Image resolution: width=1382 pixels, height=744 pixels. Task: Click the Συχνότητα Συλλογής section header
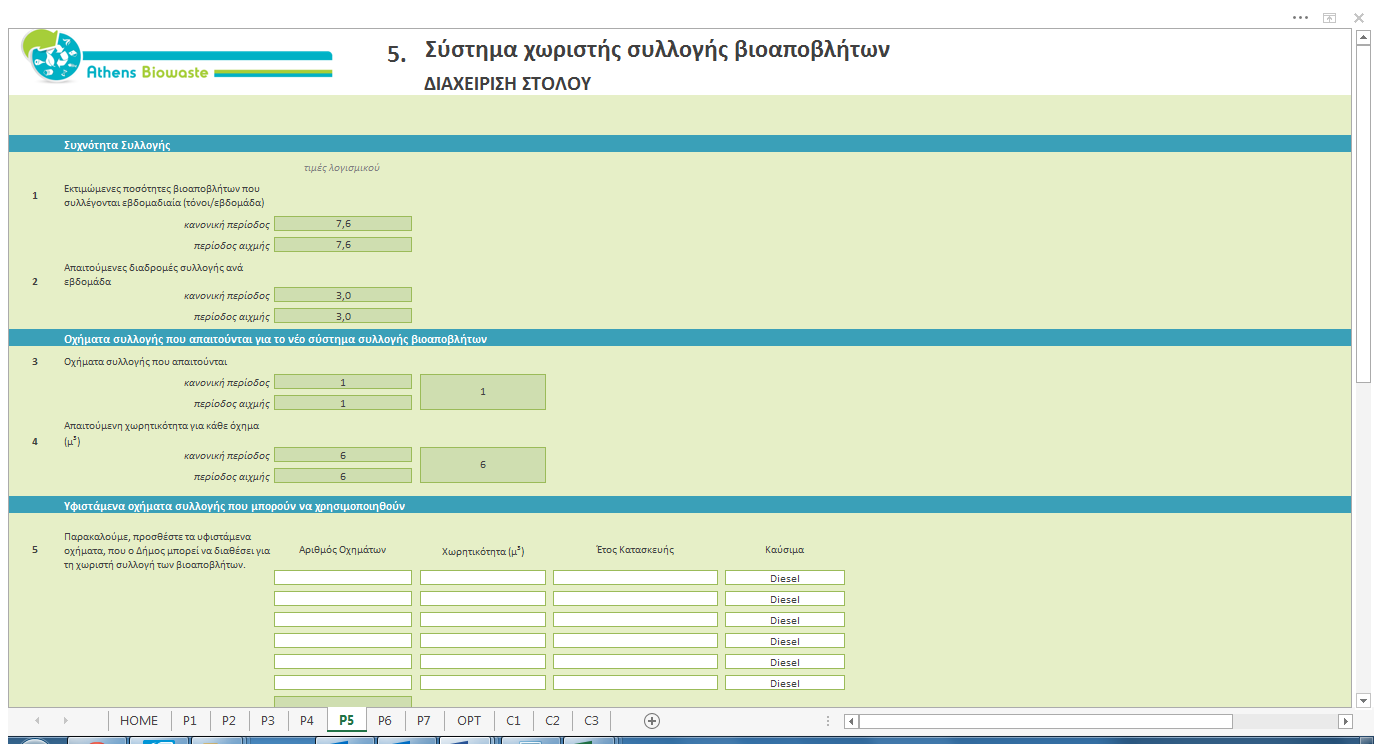coord(117,145)
